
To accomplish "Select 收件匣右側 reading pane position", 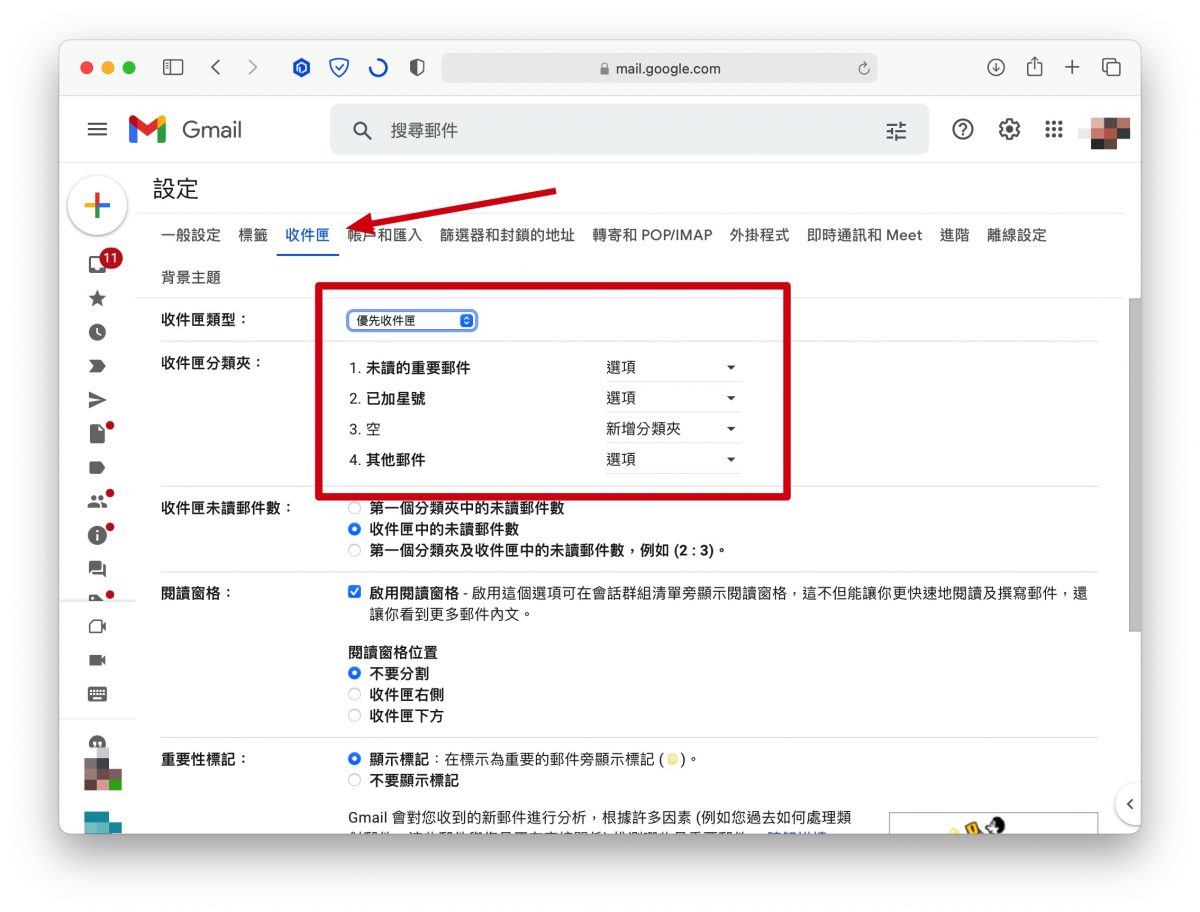I will tap(354, 695).
